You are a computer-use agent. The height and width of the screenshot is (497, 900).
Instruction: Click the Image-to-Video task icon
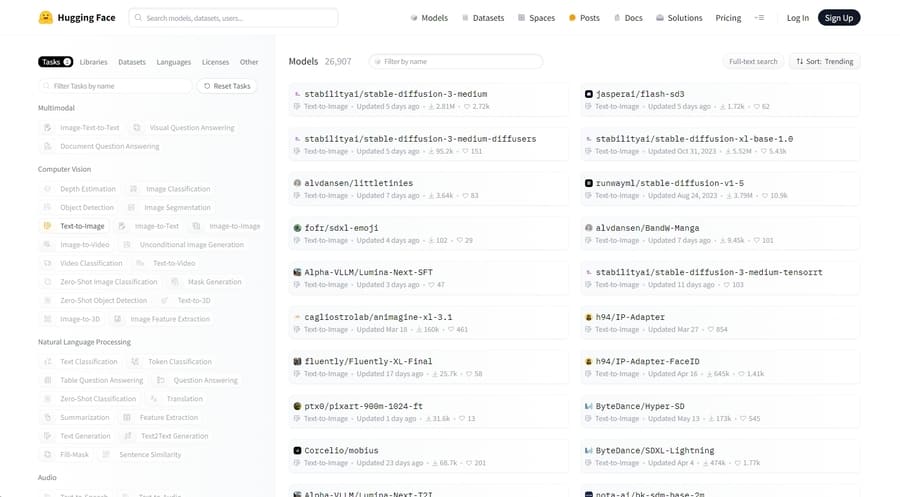click(x=48, y=244)
